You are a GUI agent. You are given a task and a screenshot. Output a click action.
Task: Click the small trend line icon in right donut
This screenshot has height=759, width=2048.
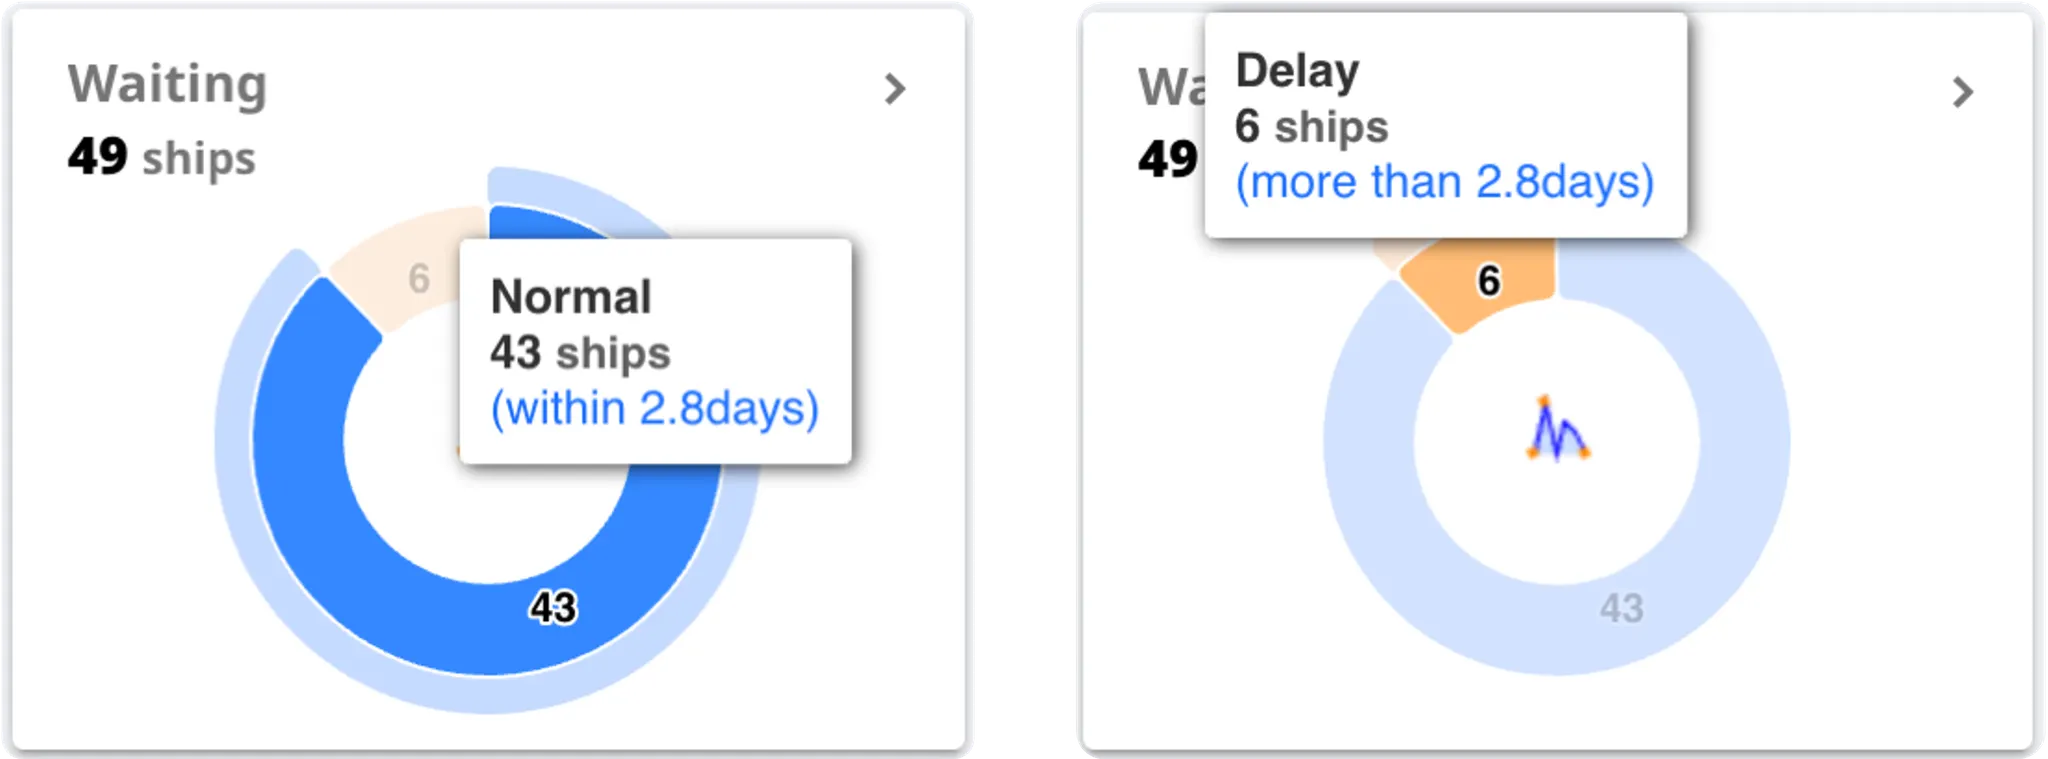[1557, 428]
